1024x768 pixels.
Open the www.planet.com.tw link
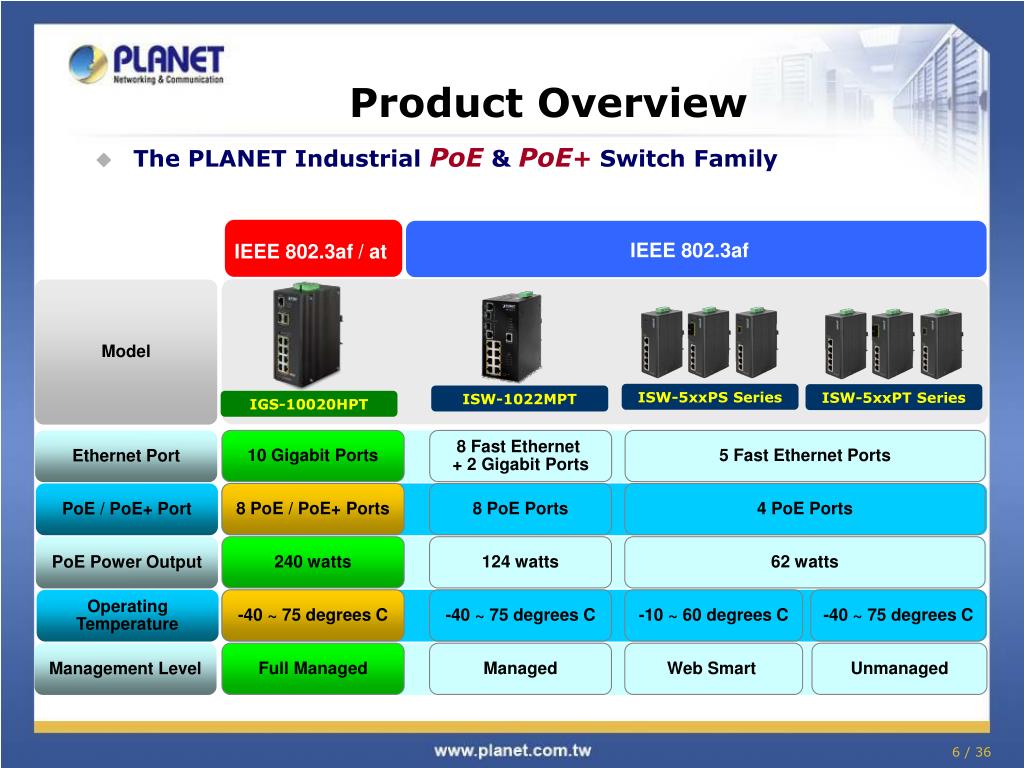click(513, 751)
